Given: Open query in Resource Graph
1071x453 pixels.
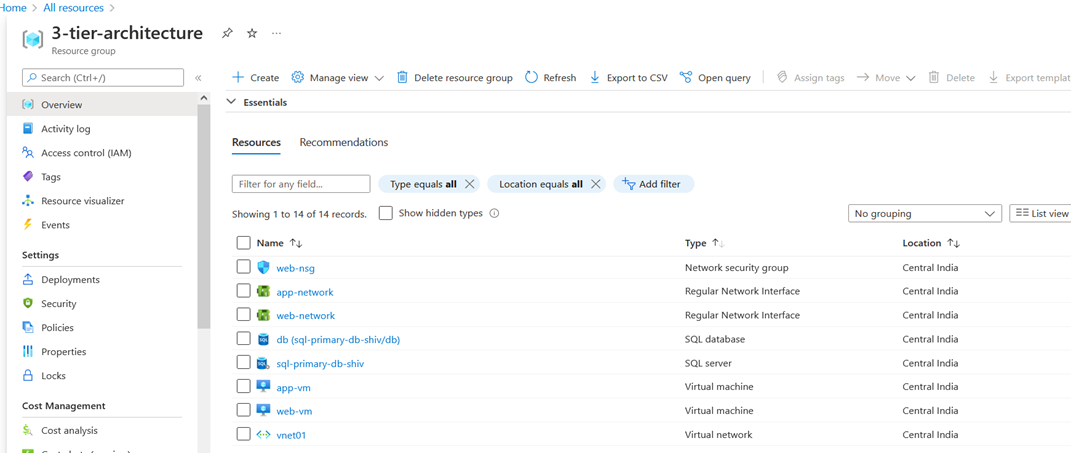Looking at the screenshot, I should tap(715, 78).
